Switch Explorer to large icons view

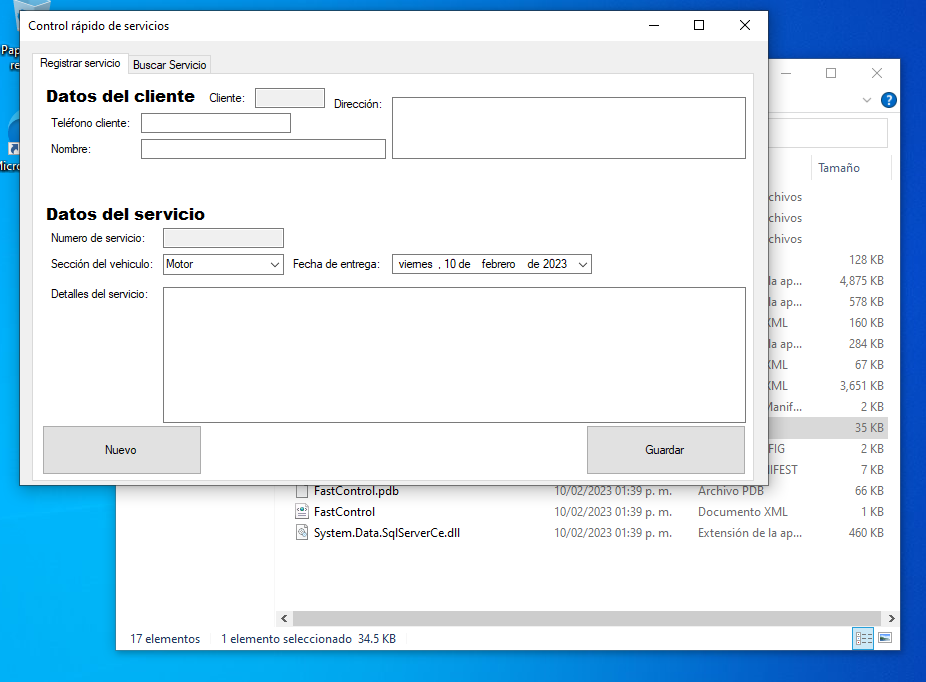coord(885,638)
